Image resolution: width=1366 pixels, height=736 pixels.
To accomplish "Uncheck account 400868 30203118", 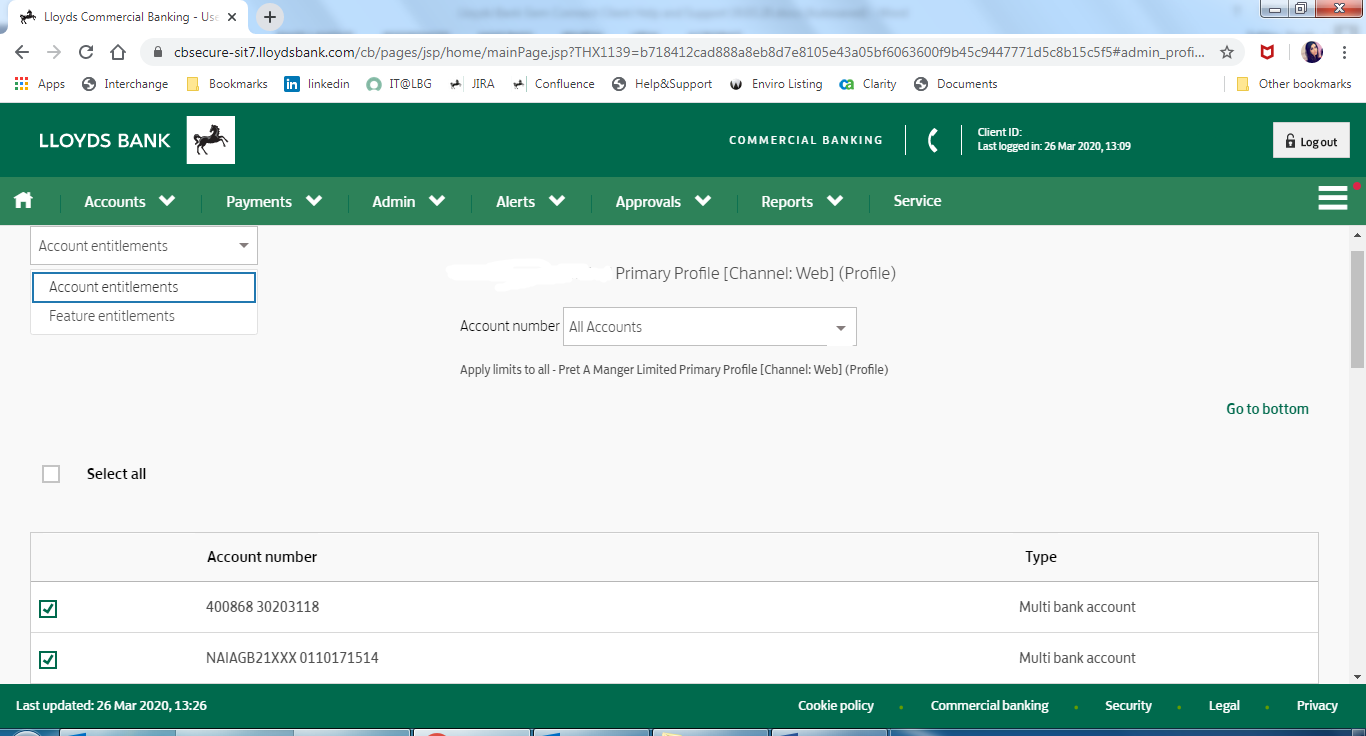I will click(48, 608).
